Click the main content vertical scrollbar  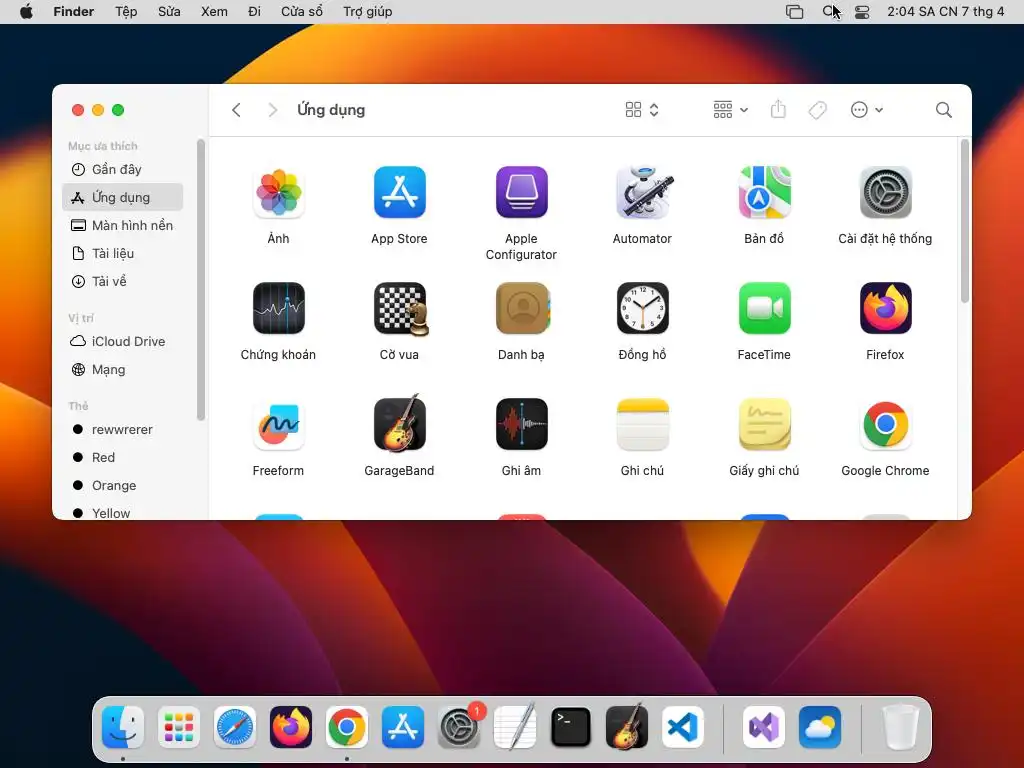965,221
